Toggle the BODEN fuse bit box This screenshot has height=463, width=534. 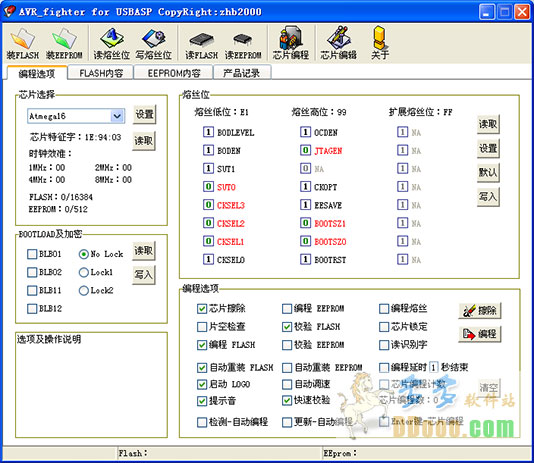pyautogui.click(x=208, y=150)
